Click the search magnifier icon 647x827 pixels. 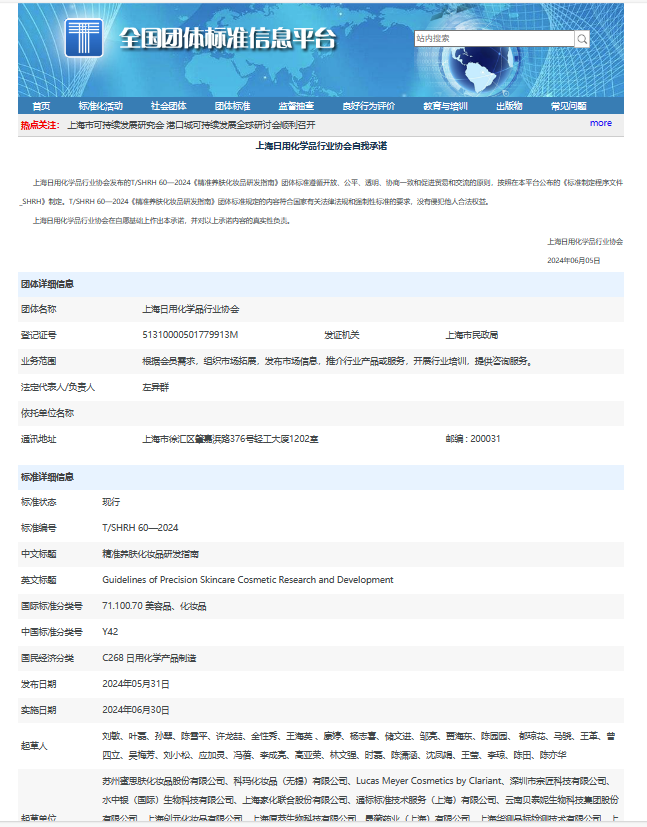coord(582,39)
